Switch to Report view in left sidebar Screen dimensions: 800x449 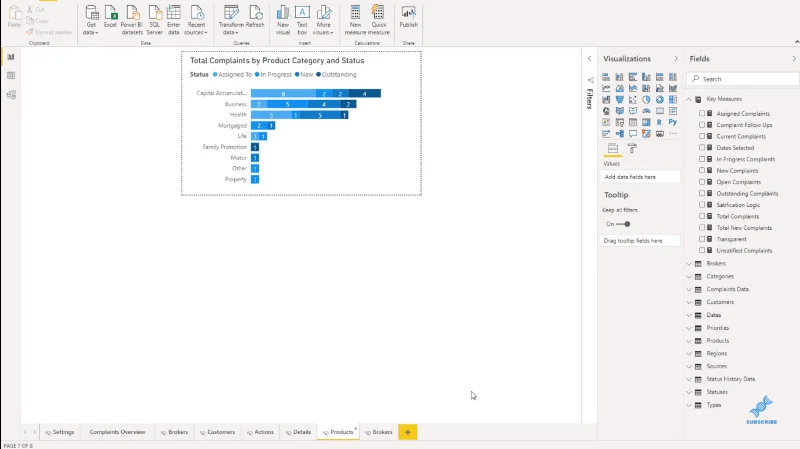pyautogui.click(x=11, y=57)
